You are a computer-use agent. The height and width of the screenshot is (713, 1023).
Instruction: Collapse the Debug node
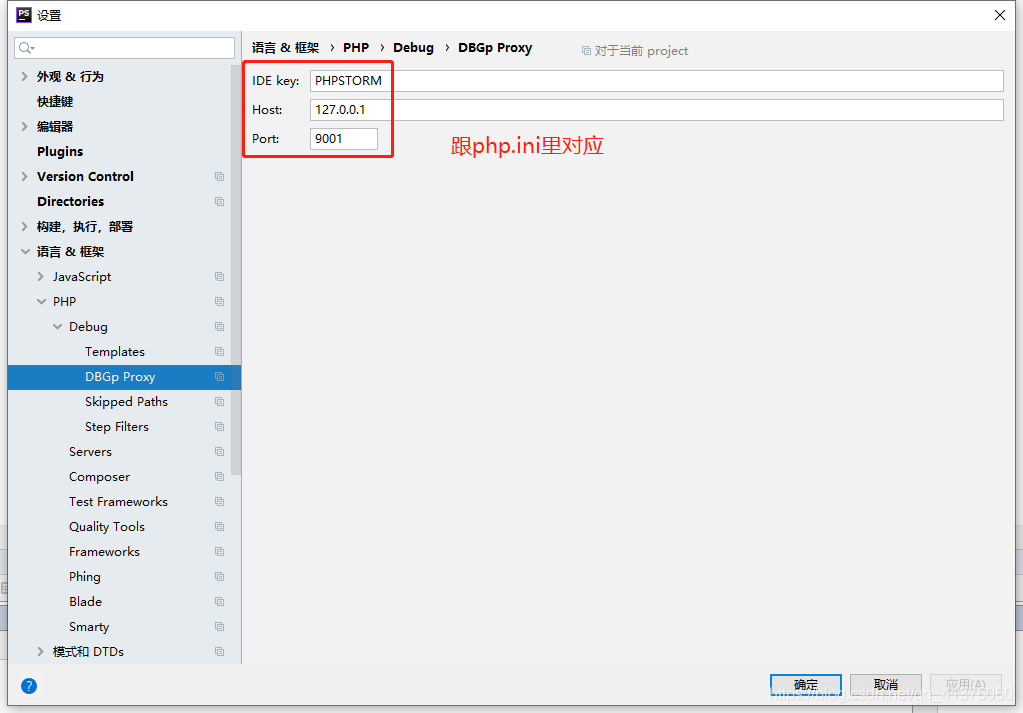click(57, 327)
